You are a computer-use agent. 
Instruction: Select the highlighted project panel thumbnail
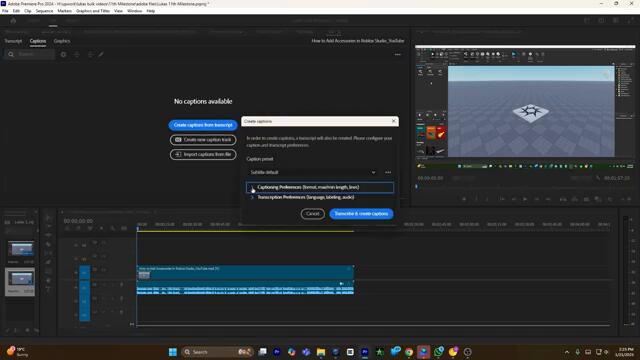[x=20, y=282]
